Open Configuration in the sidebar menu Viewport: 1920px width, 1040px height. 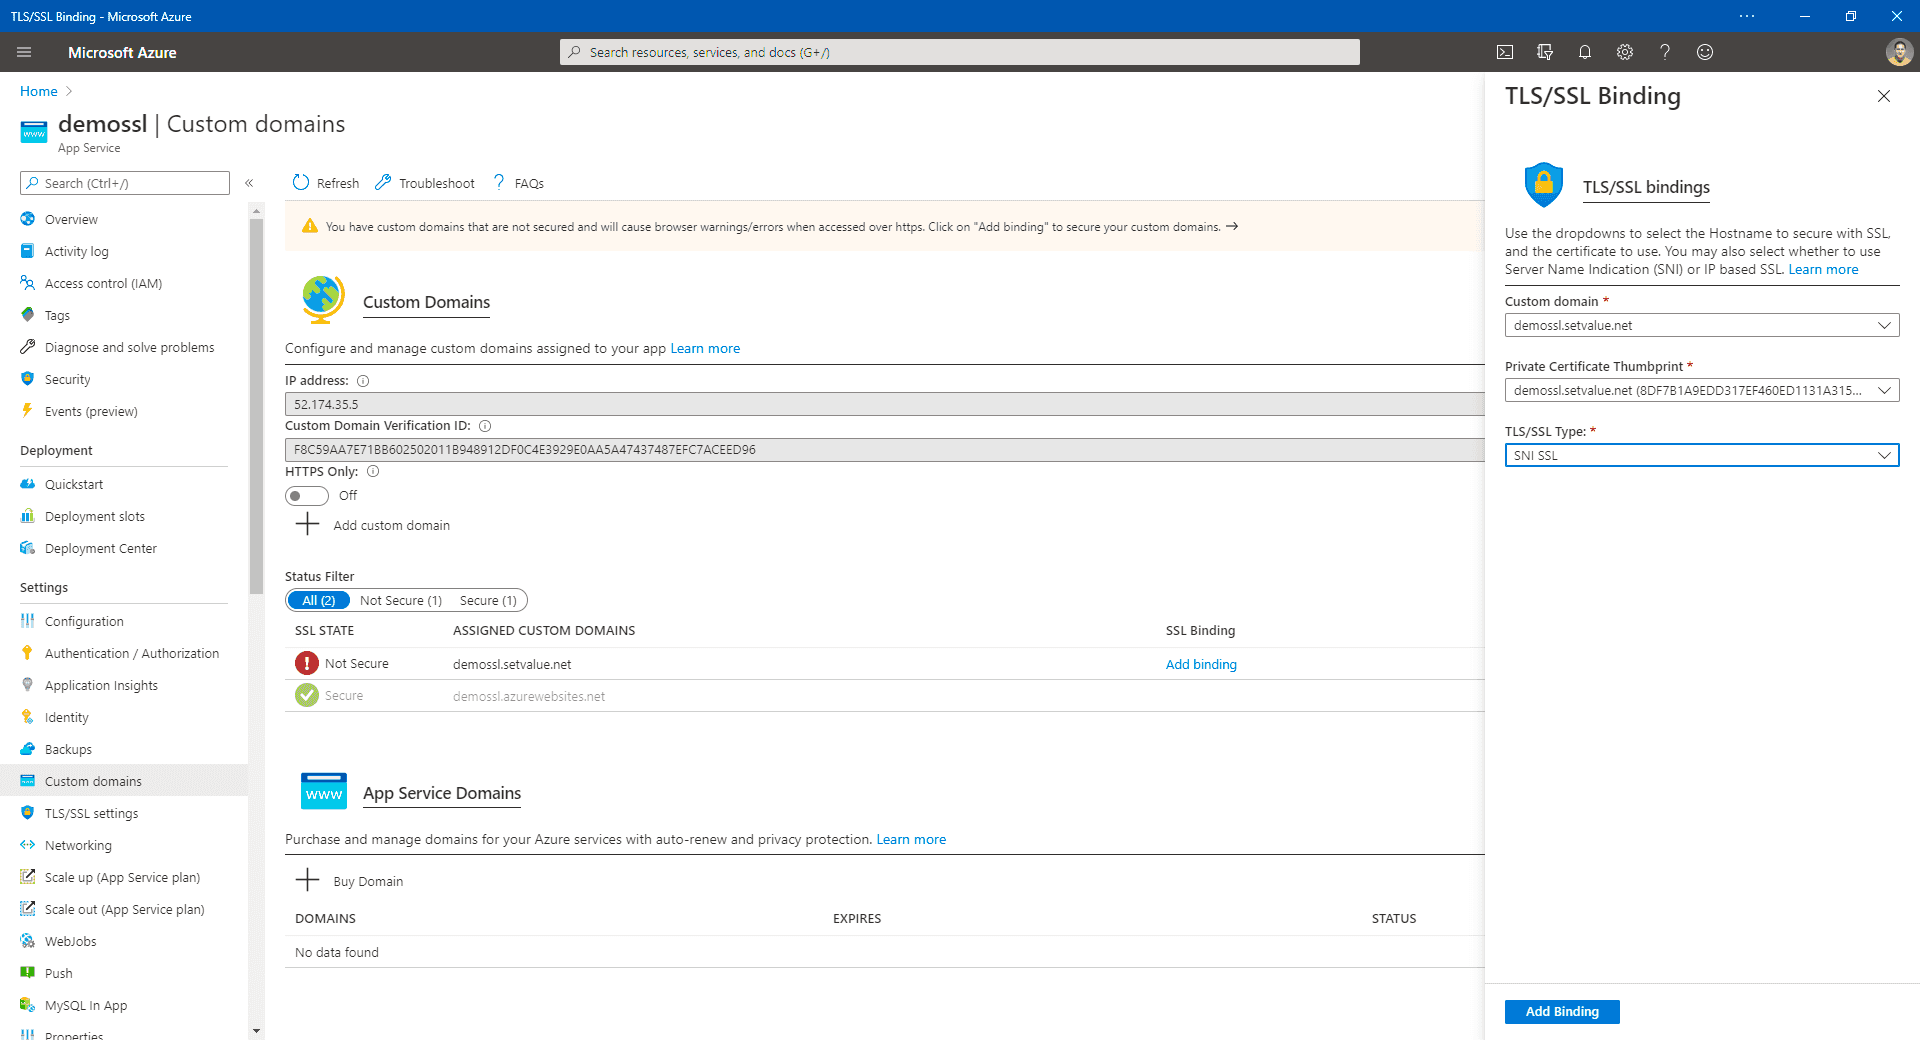coord(84,621)
